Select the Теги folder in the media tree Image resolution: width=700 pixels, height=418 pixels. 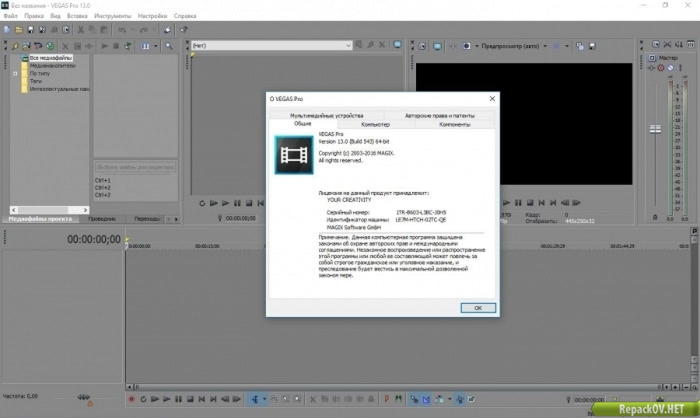(x=35, y=81)
